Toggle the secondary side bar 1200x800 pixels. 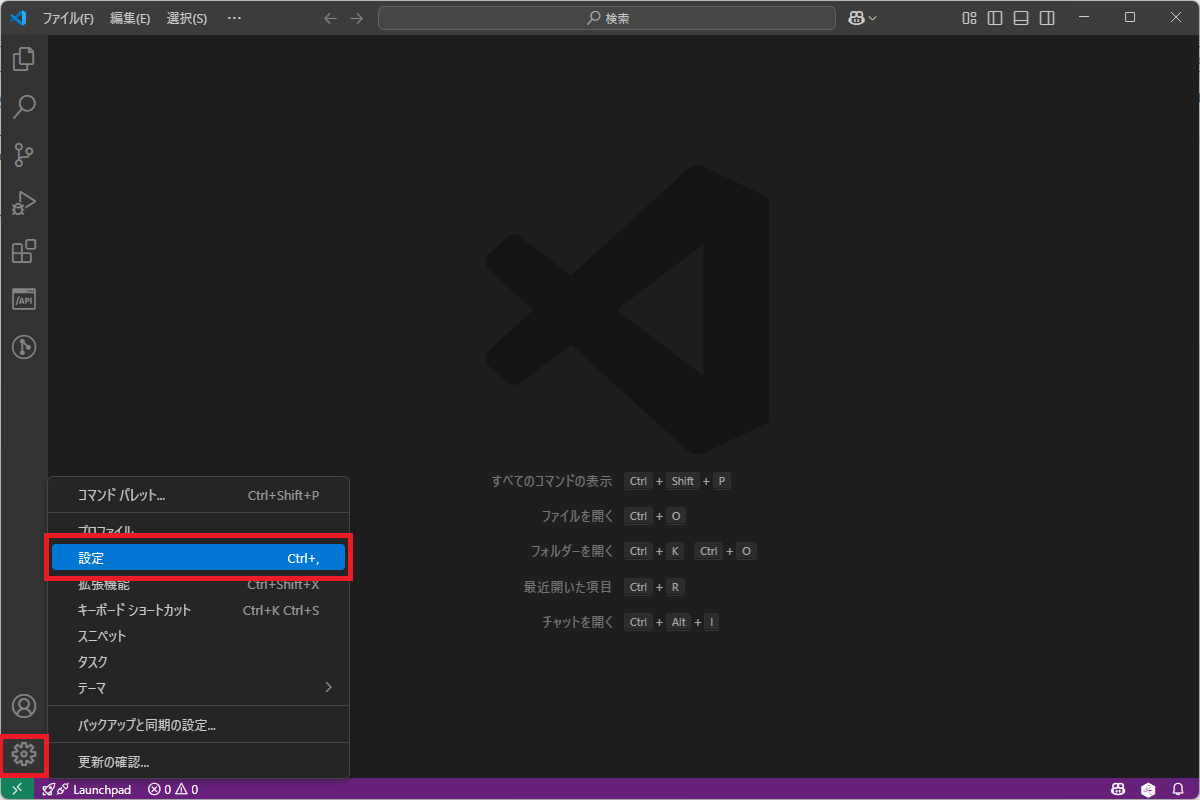(x=1047, y=18)
